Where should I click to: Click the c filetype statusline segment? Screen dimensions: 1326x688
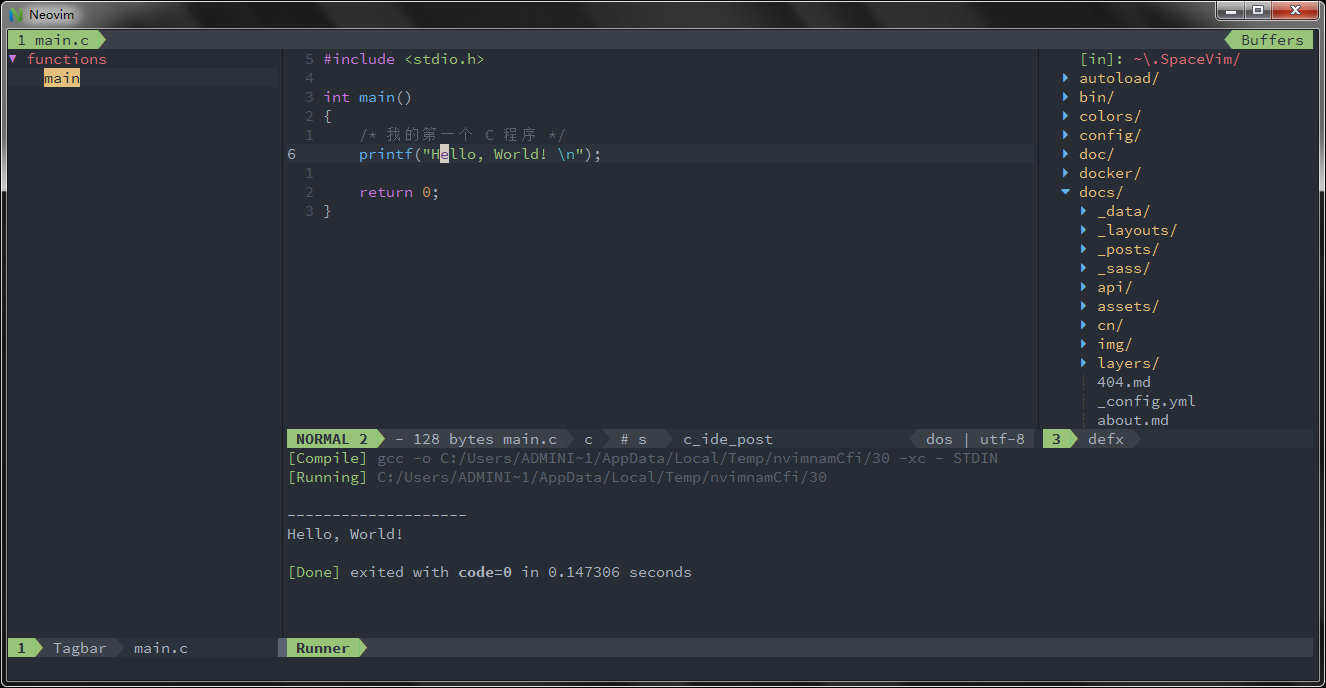coord(588,439)
